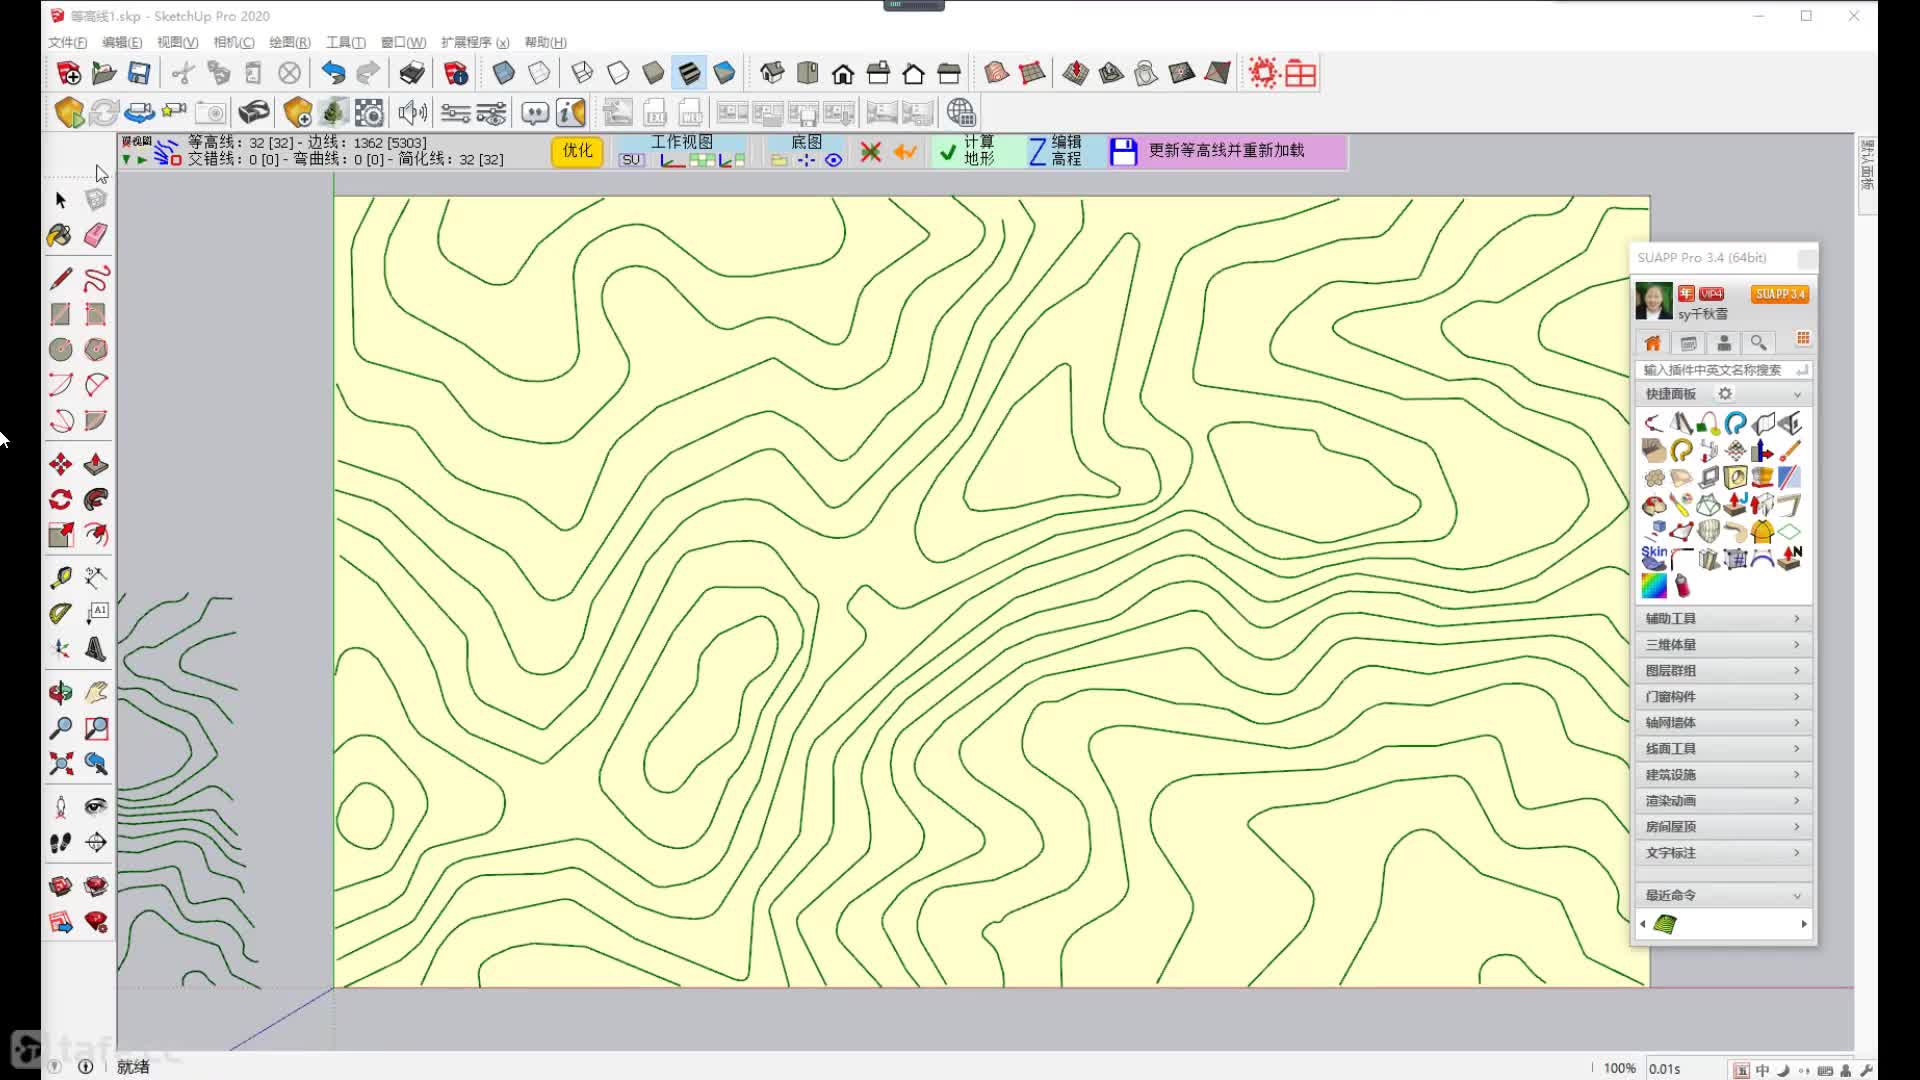
Task: Collapse the 最近命令 section
Action: pyautogui.click(x=1796, y=895)
